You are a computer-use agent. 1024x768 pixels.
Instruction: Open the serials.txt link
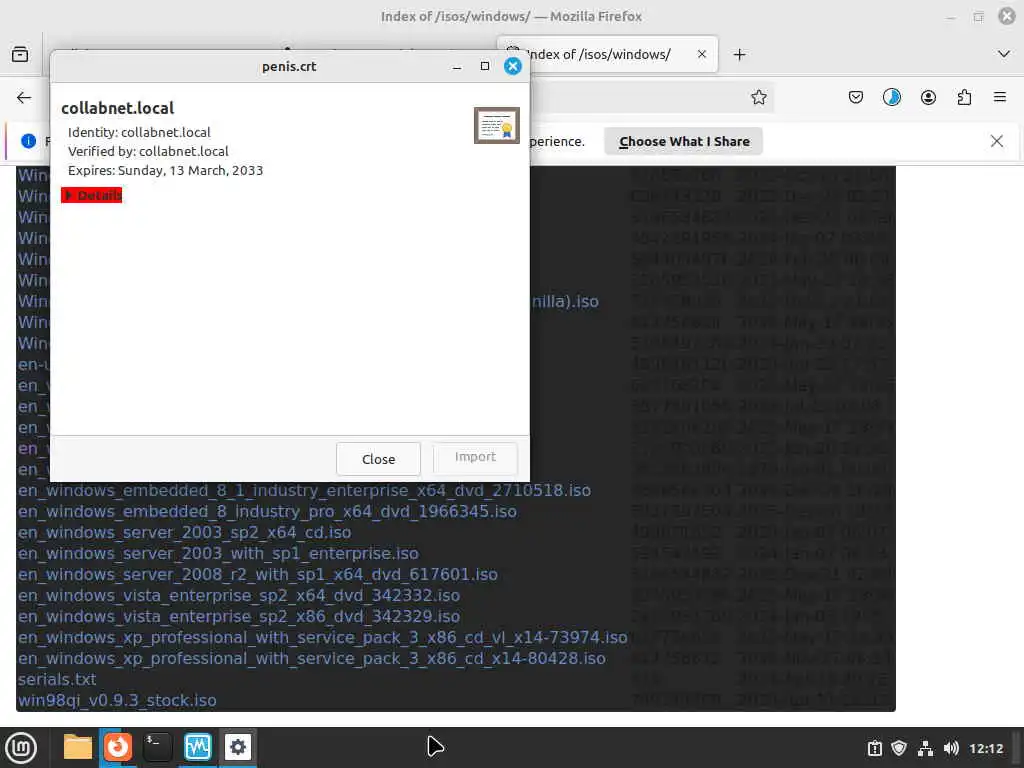pos(57,679)
